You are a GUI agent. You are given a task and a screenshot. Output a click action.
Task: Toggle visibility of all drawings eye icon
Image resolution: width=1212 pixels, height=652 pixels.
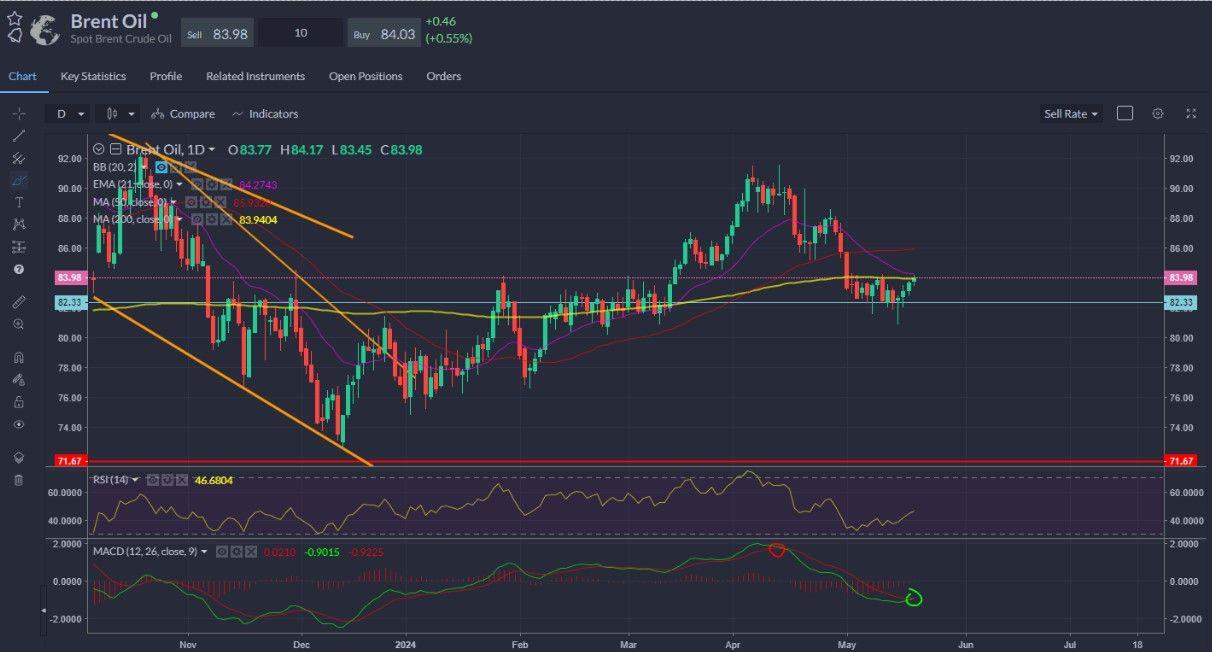click(x=18, y=424)
